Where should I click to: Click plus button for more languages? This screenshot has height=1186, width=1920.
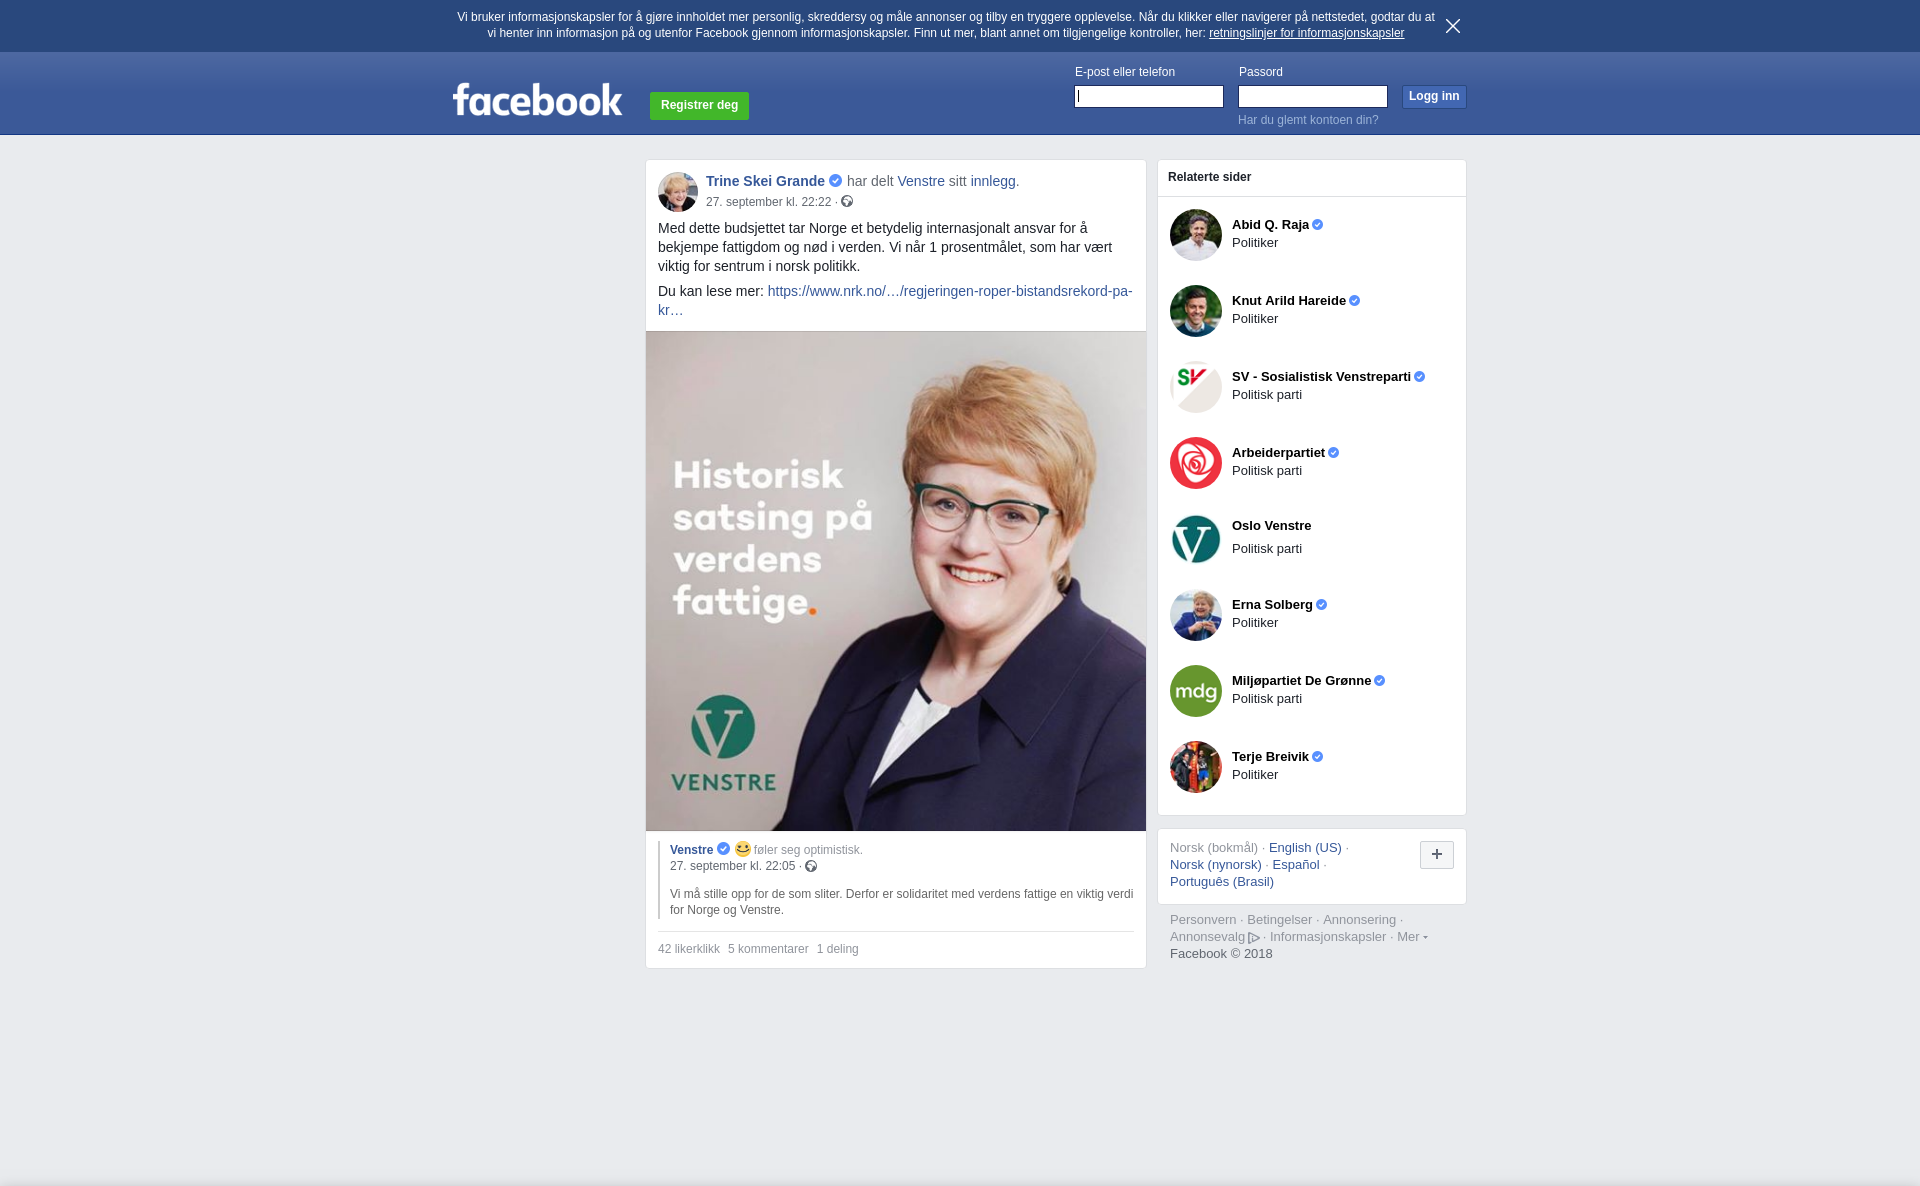pyautogui.click(x=1437, y=855)
